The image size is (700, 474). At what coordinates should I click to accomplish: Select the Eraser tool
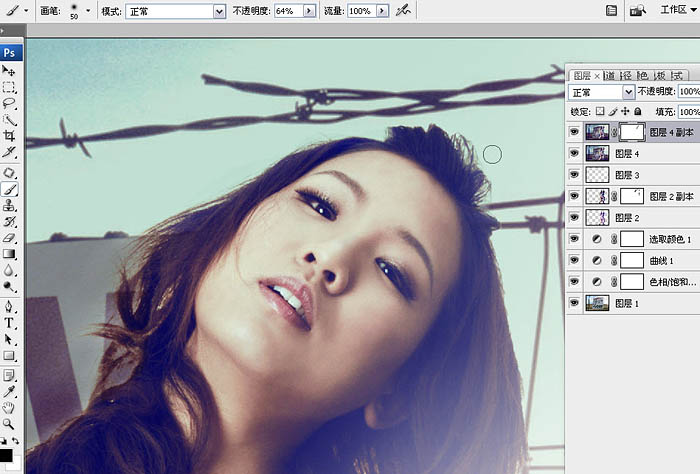pyautogui.click(x=9, y=238)
